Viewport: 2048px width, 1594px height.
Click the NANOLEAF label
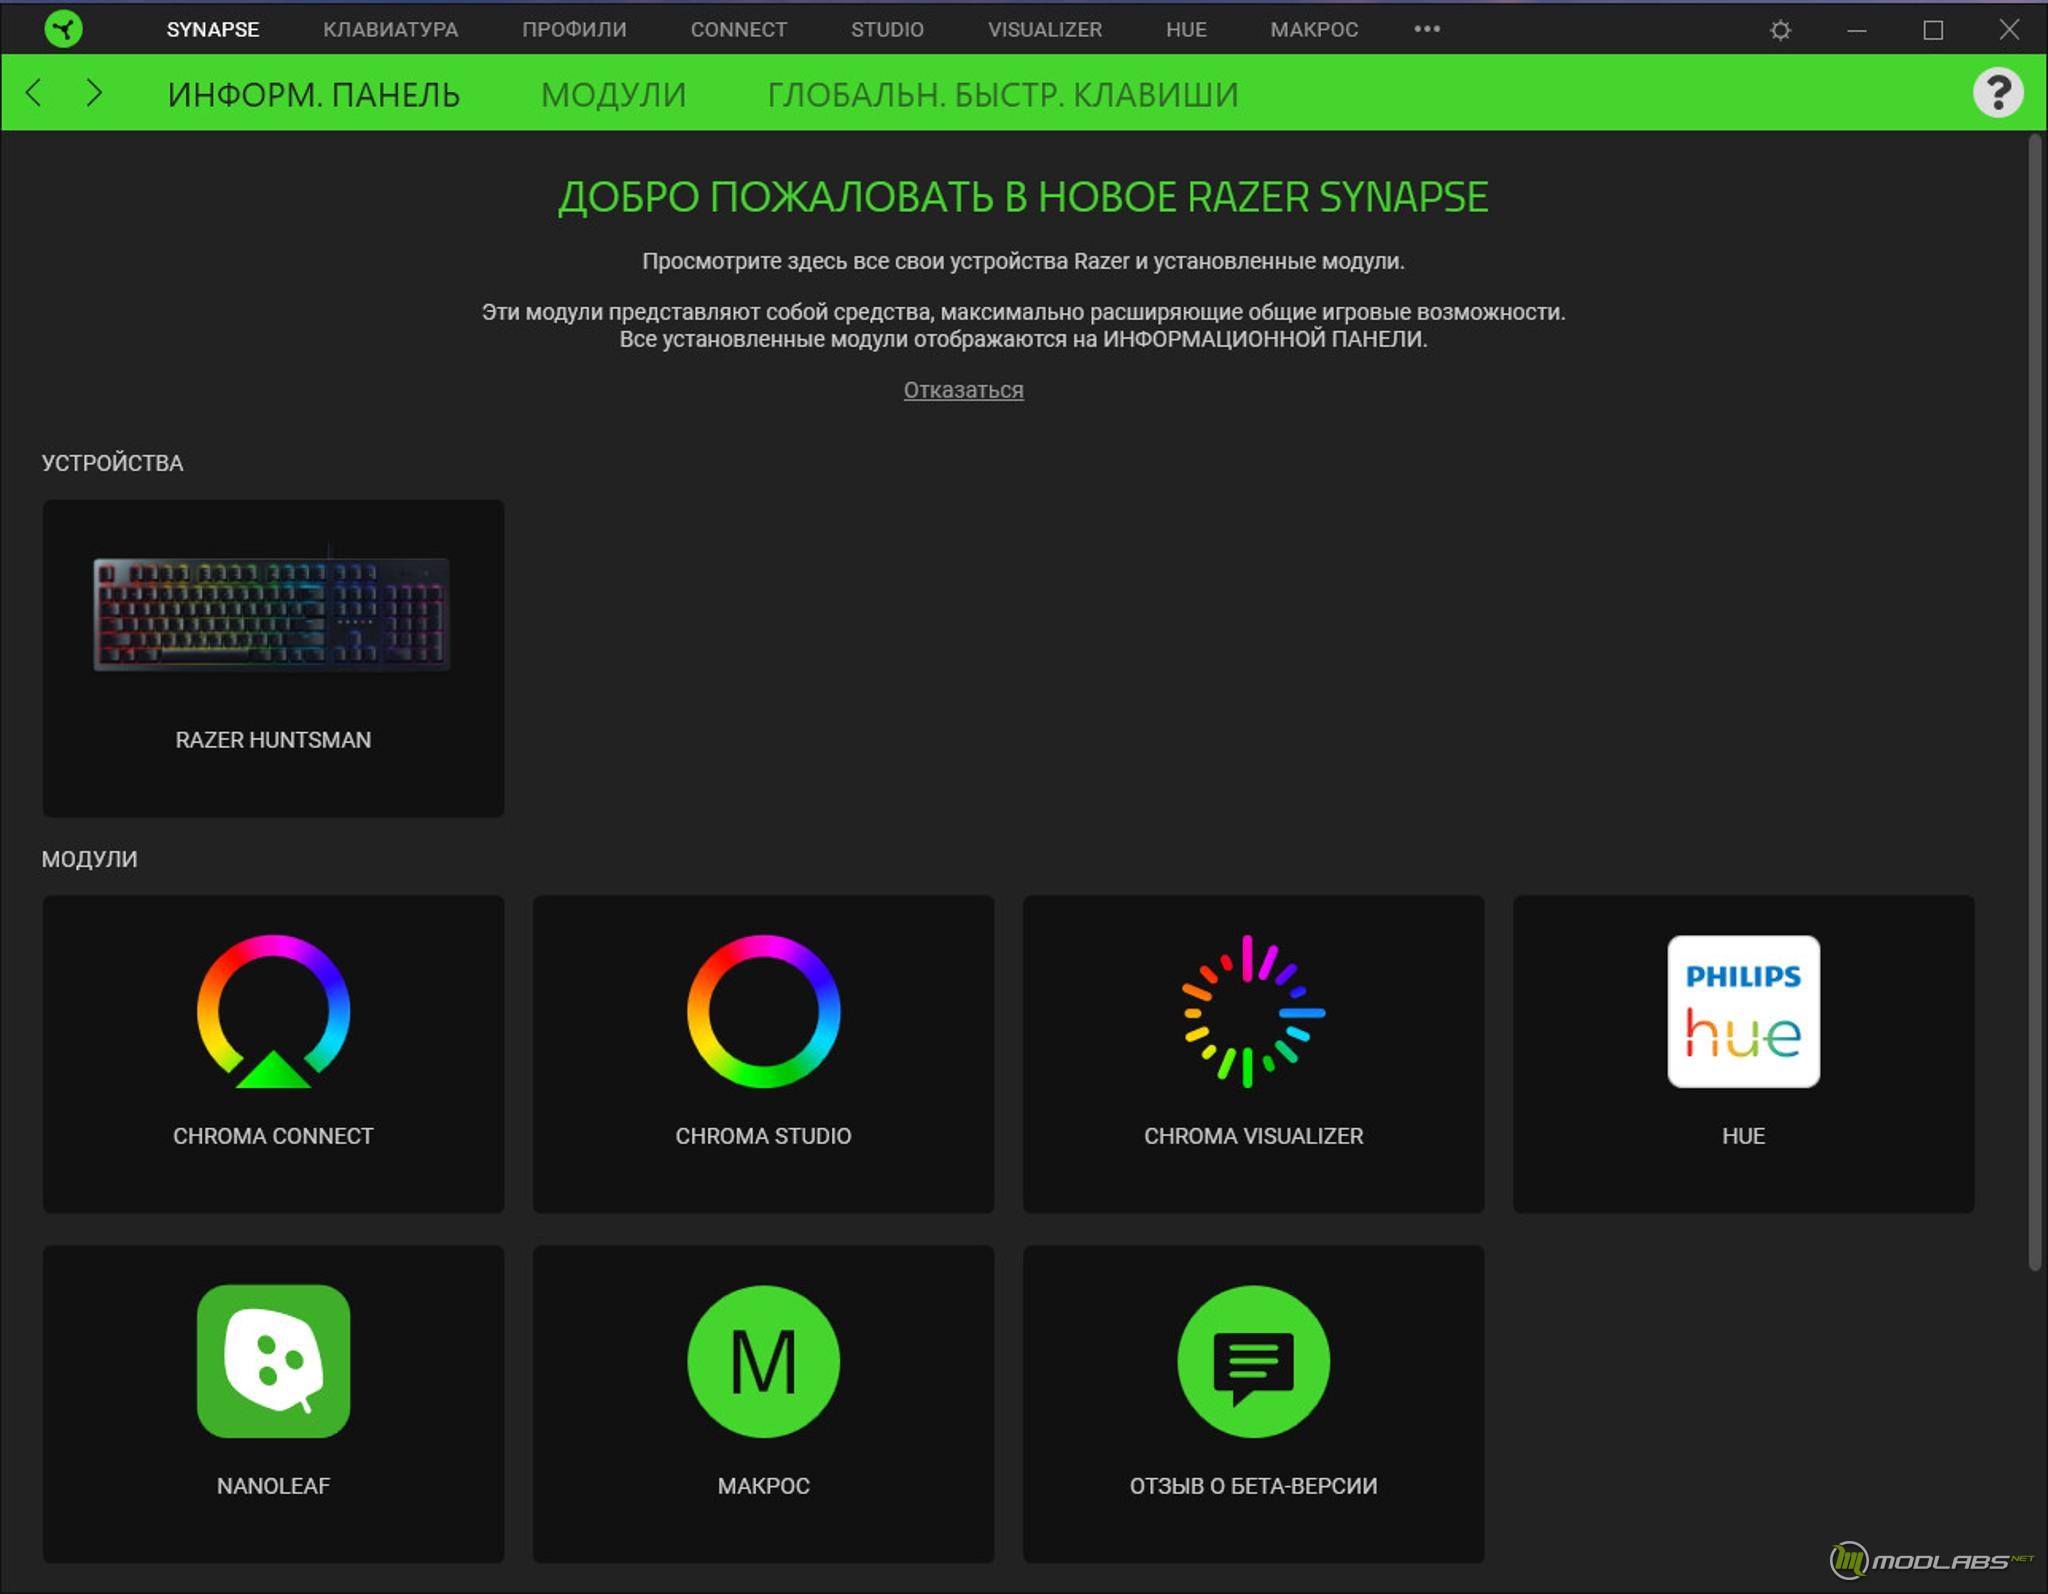tap(273, 1486)
